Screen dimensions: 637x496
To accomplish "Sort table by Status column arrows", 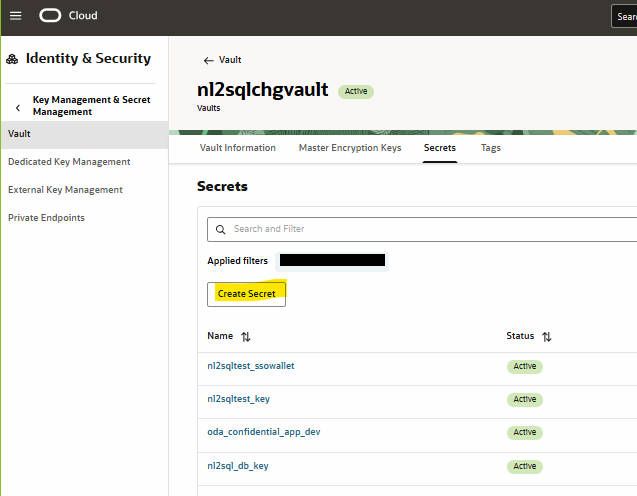I will [x=546, y=336].
